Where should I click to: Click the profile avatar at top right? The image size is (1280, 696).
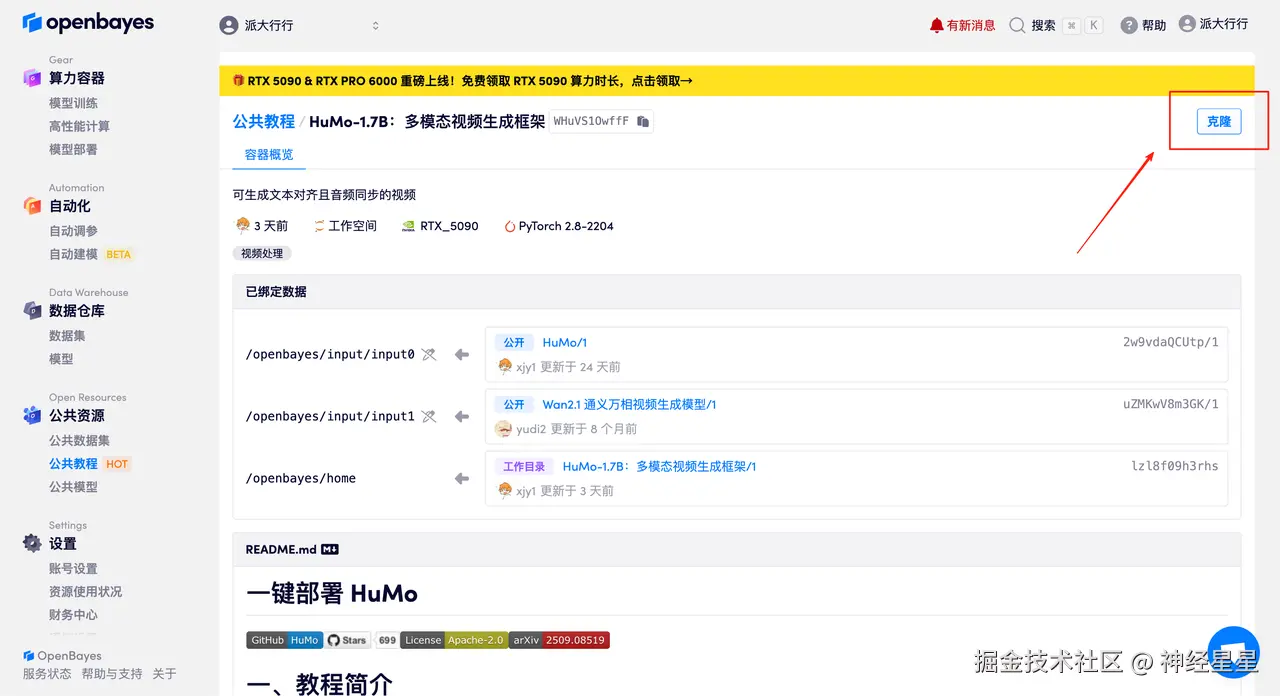pyautogui.click(x=1187, y=23)
